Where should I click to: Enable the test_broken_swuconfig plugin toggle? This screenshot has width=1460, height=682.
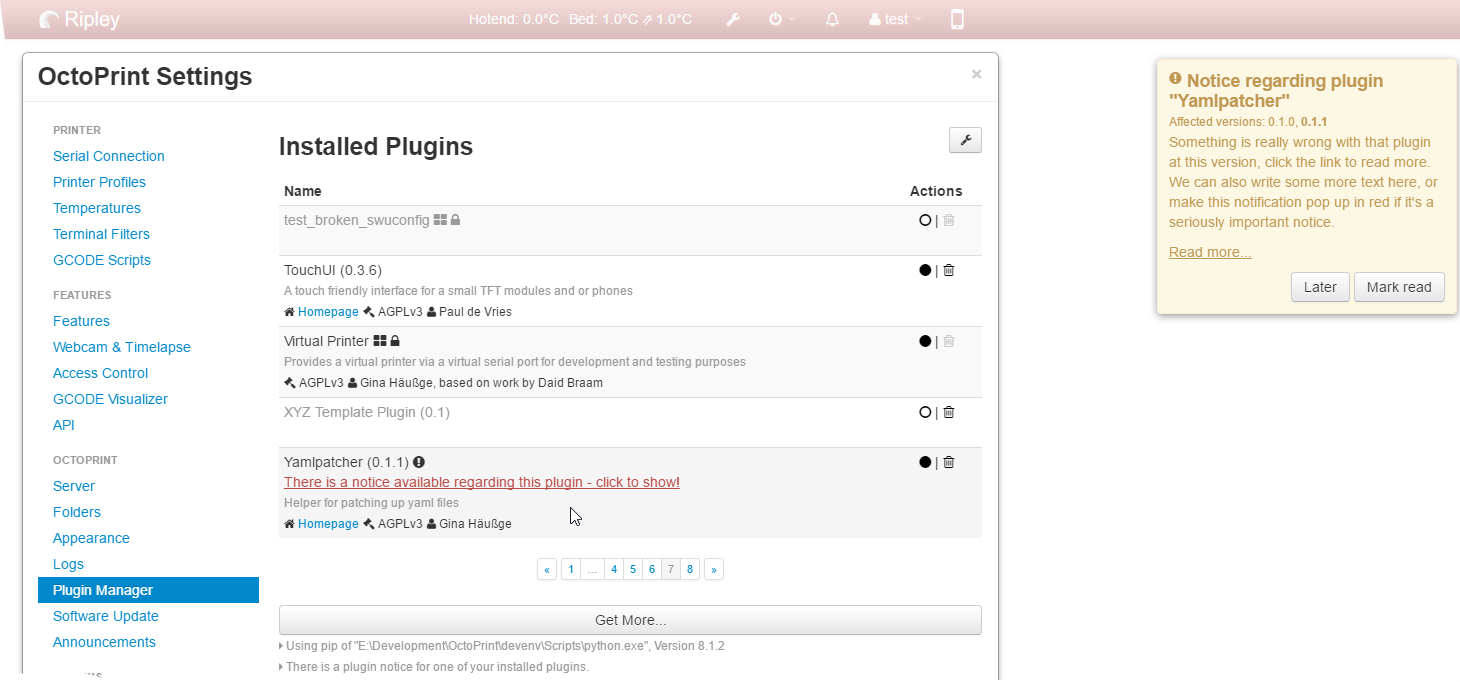925,220
